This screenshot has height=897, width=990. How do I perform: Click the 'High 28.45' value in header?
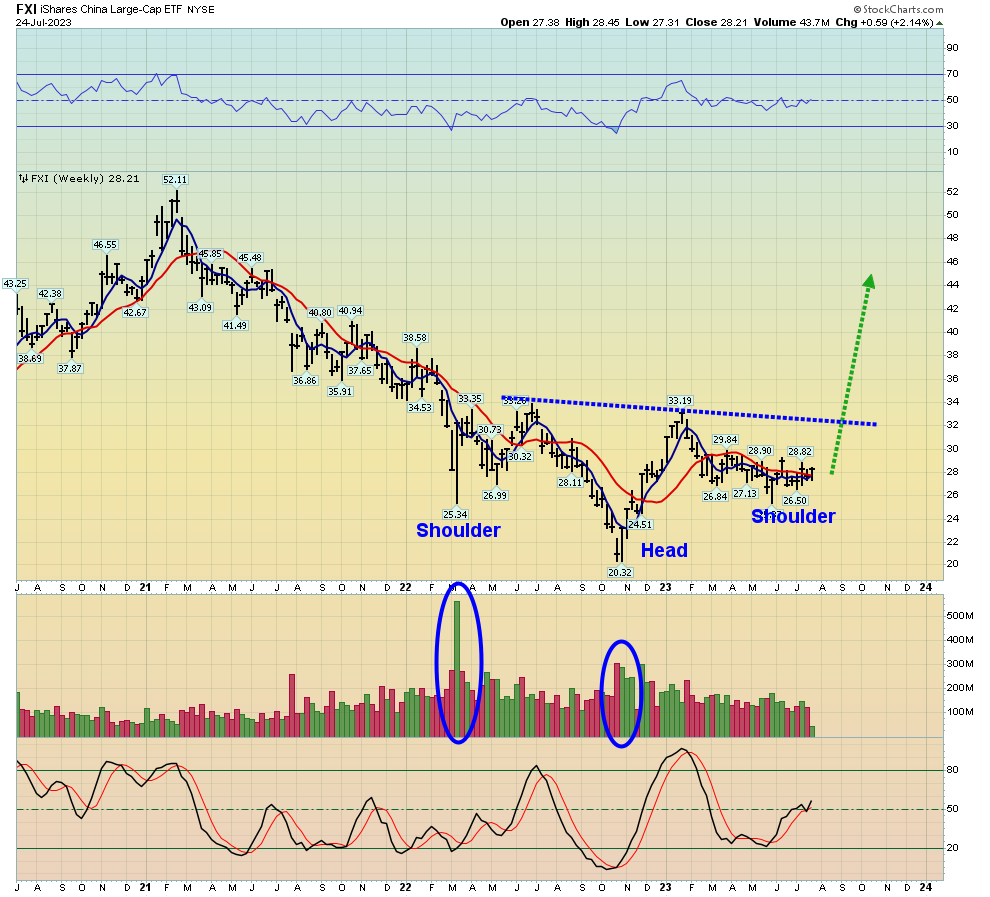(x=592, y=22)
